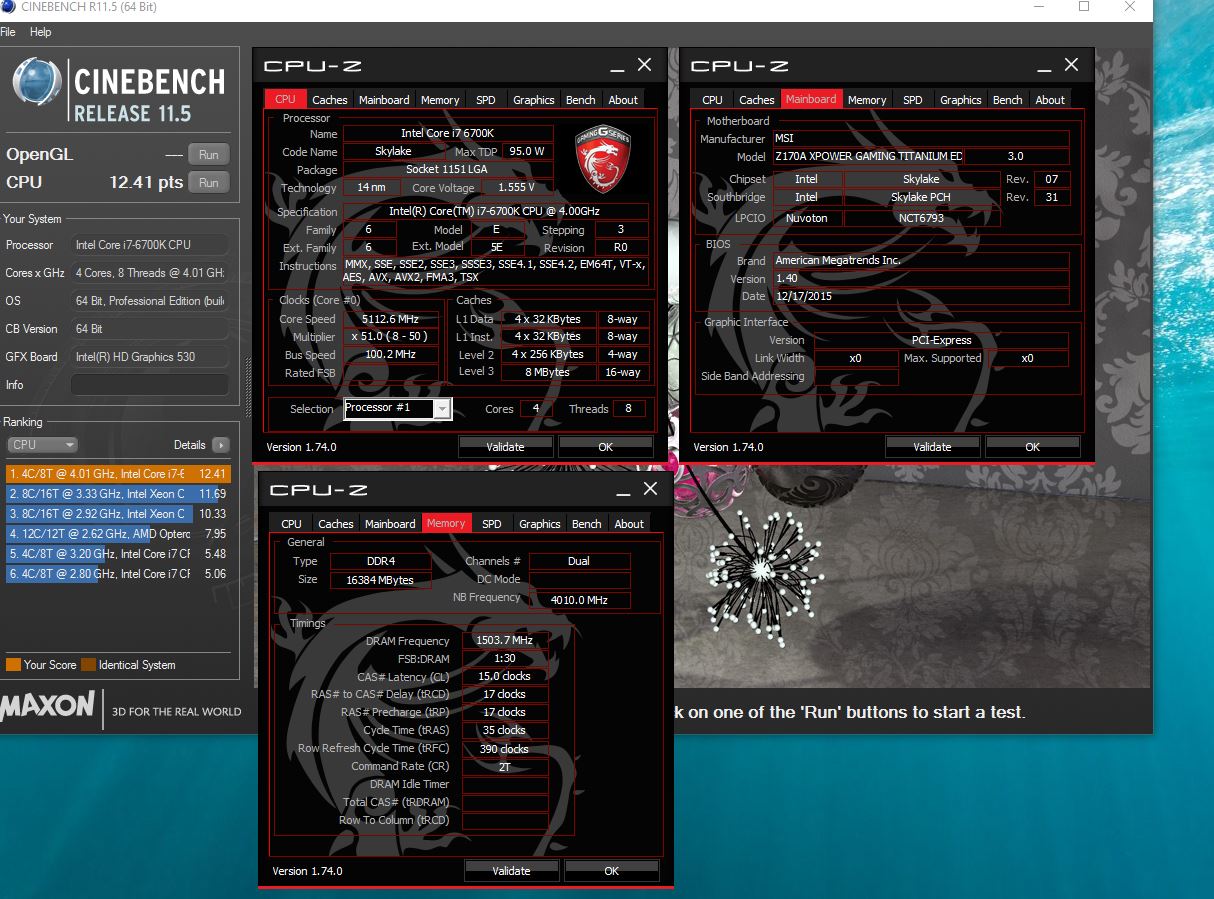Switch to Bench tab in Memory window
The image size is (1214, 899).
[x=587, y=524]
